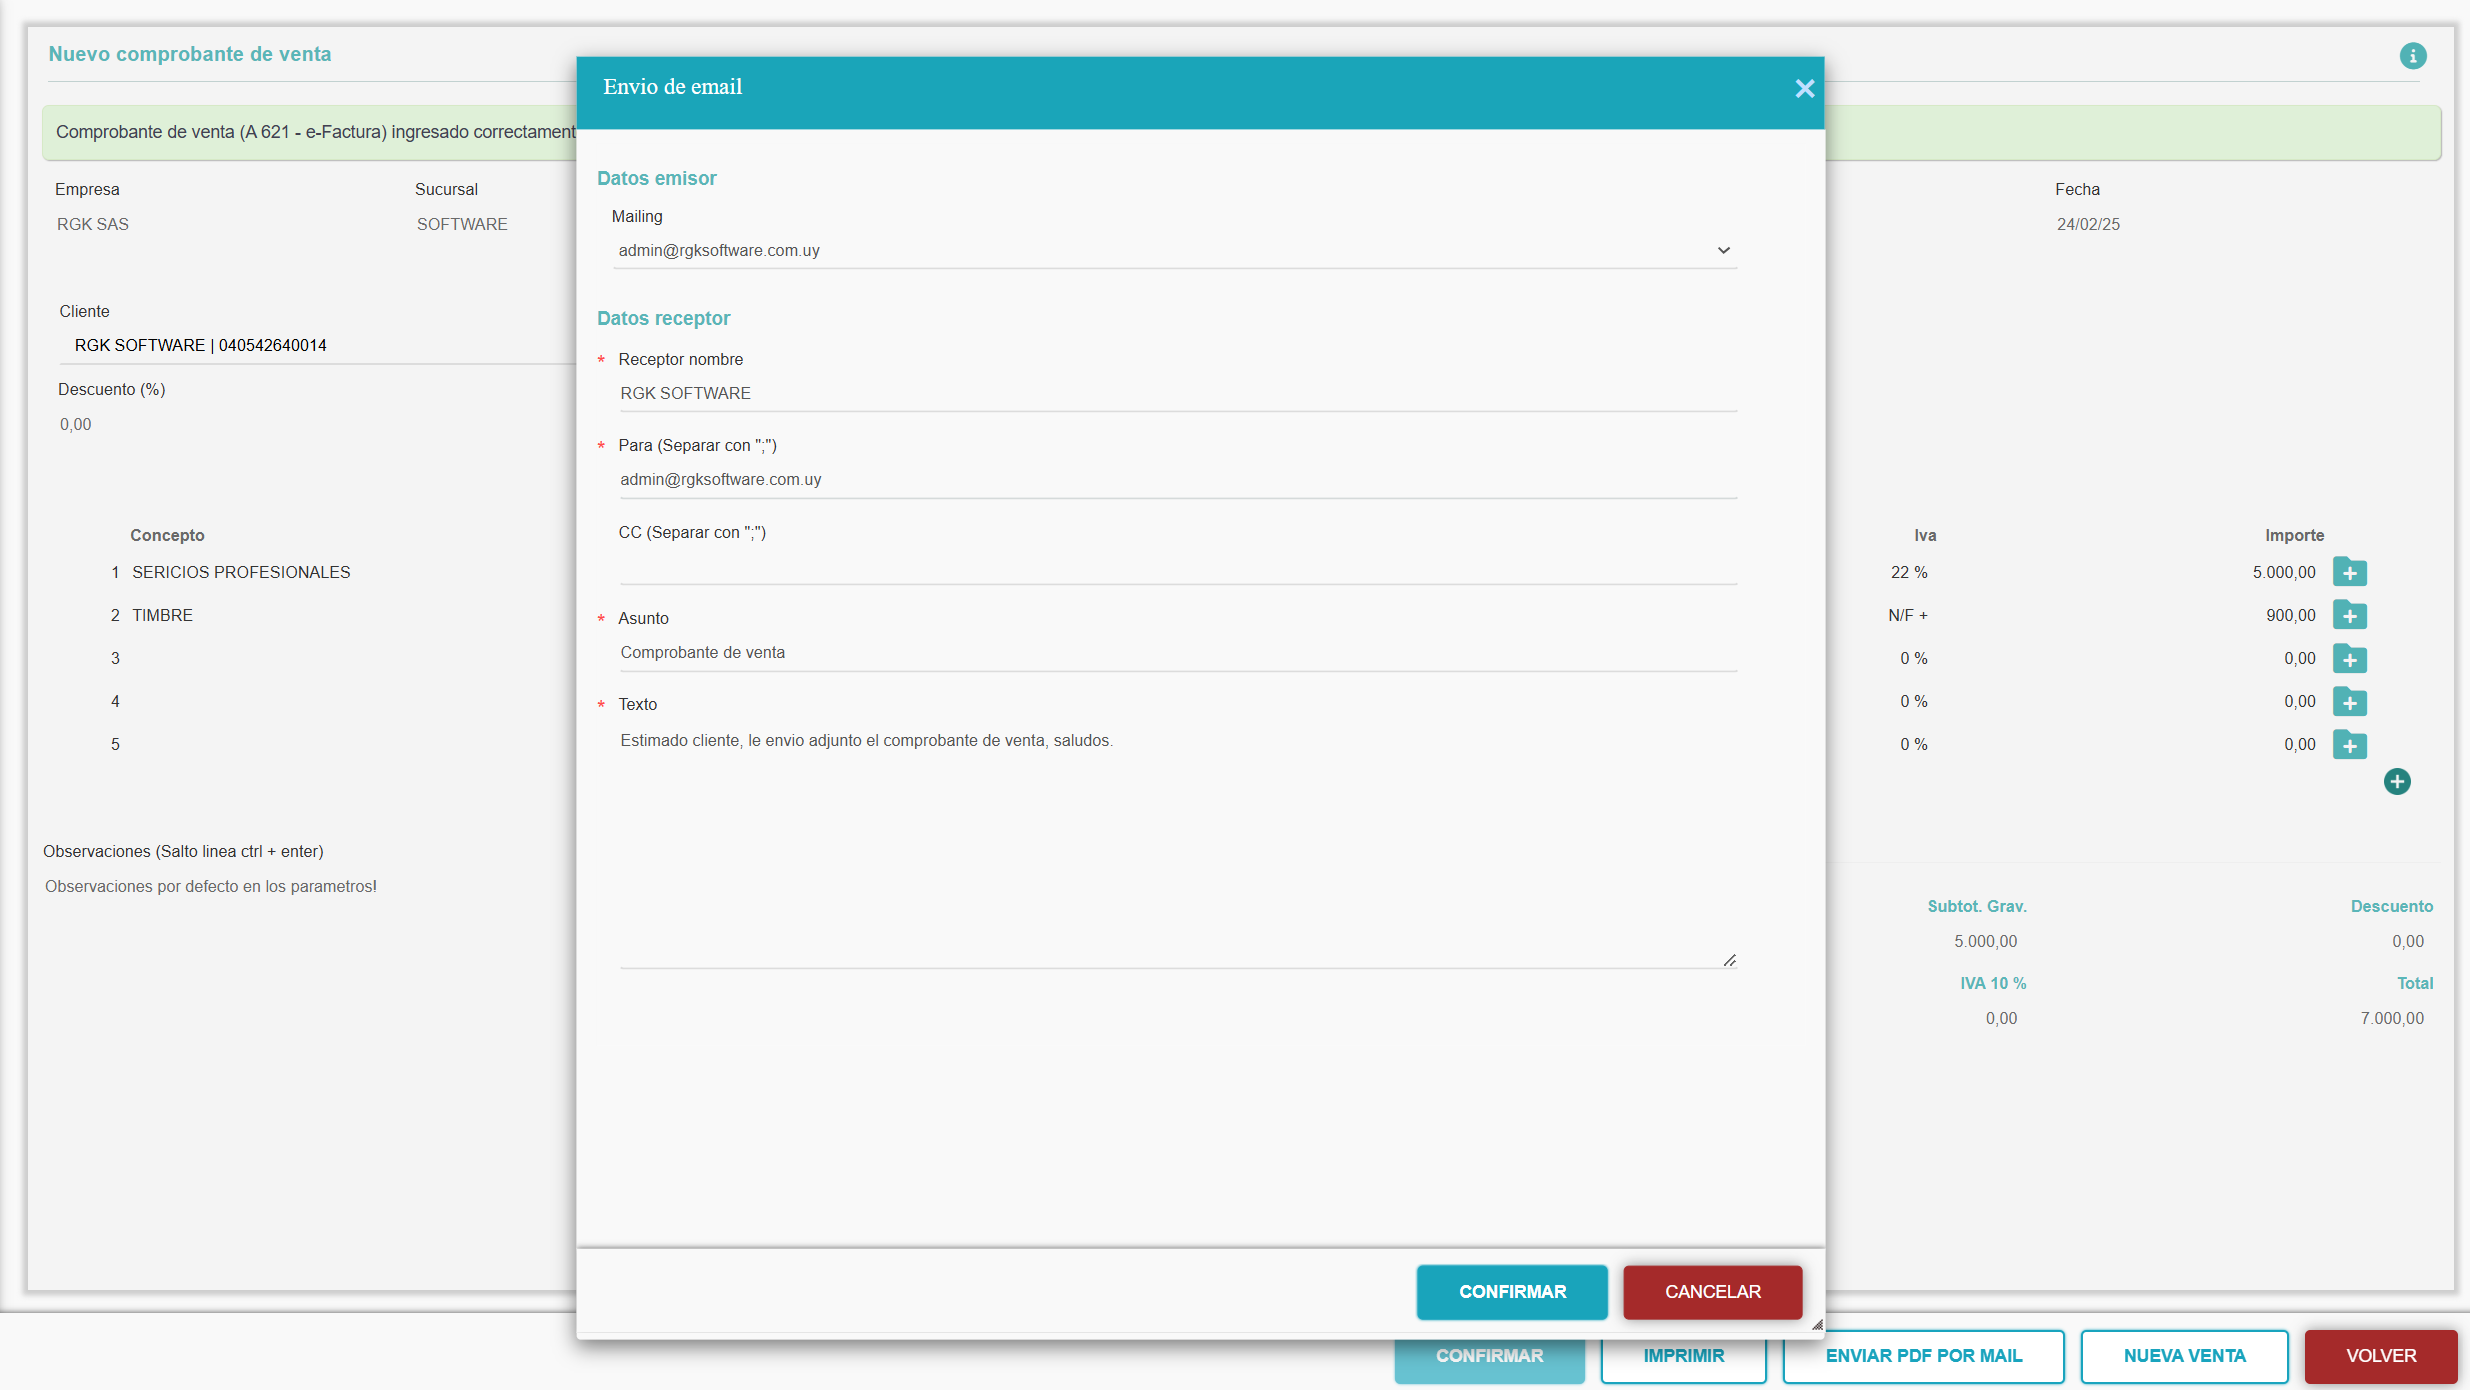Click plus folder icon on row 5
Viewport: 2470px width, 1390px height.
(x=2349, y=745)
